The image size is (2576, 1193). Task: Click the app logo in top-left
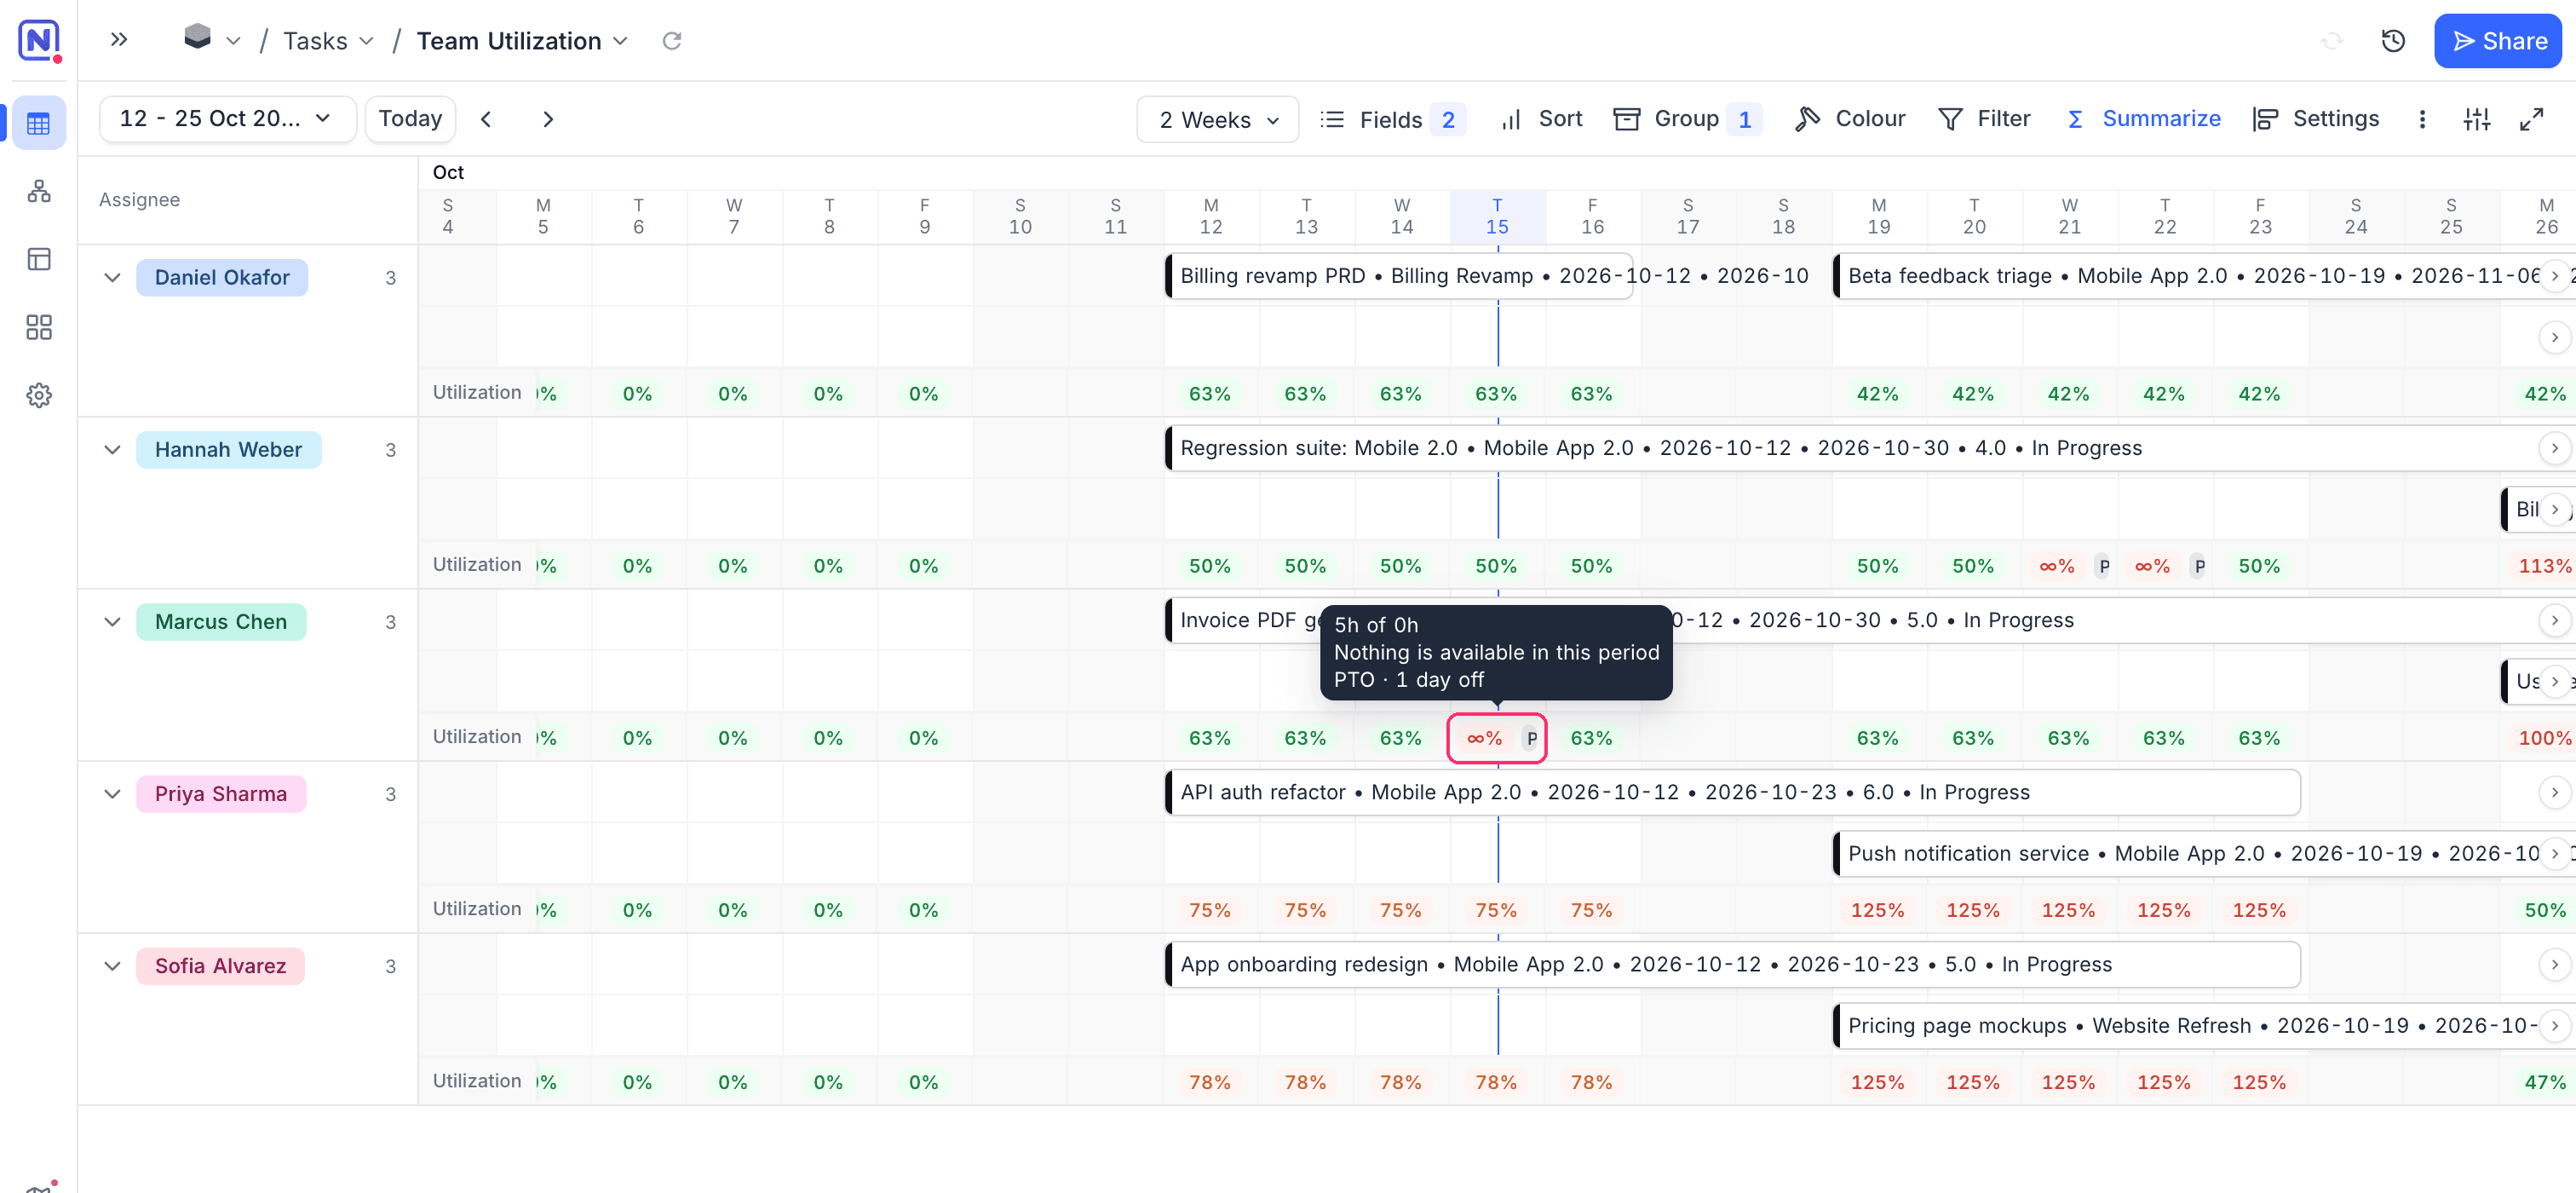pos(39,40)
